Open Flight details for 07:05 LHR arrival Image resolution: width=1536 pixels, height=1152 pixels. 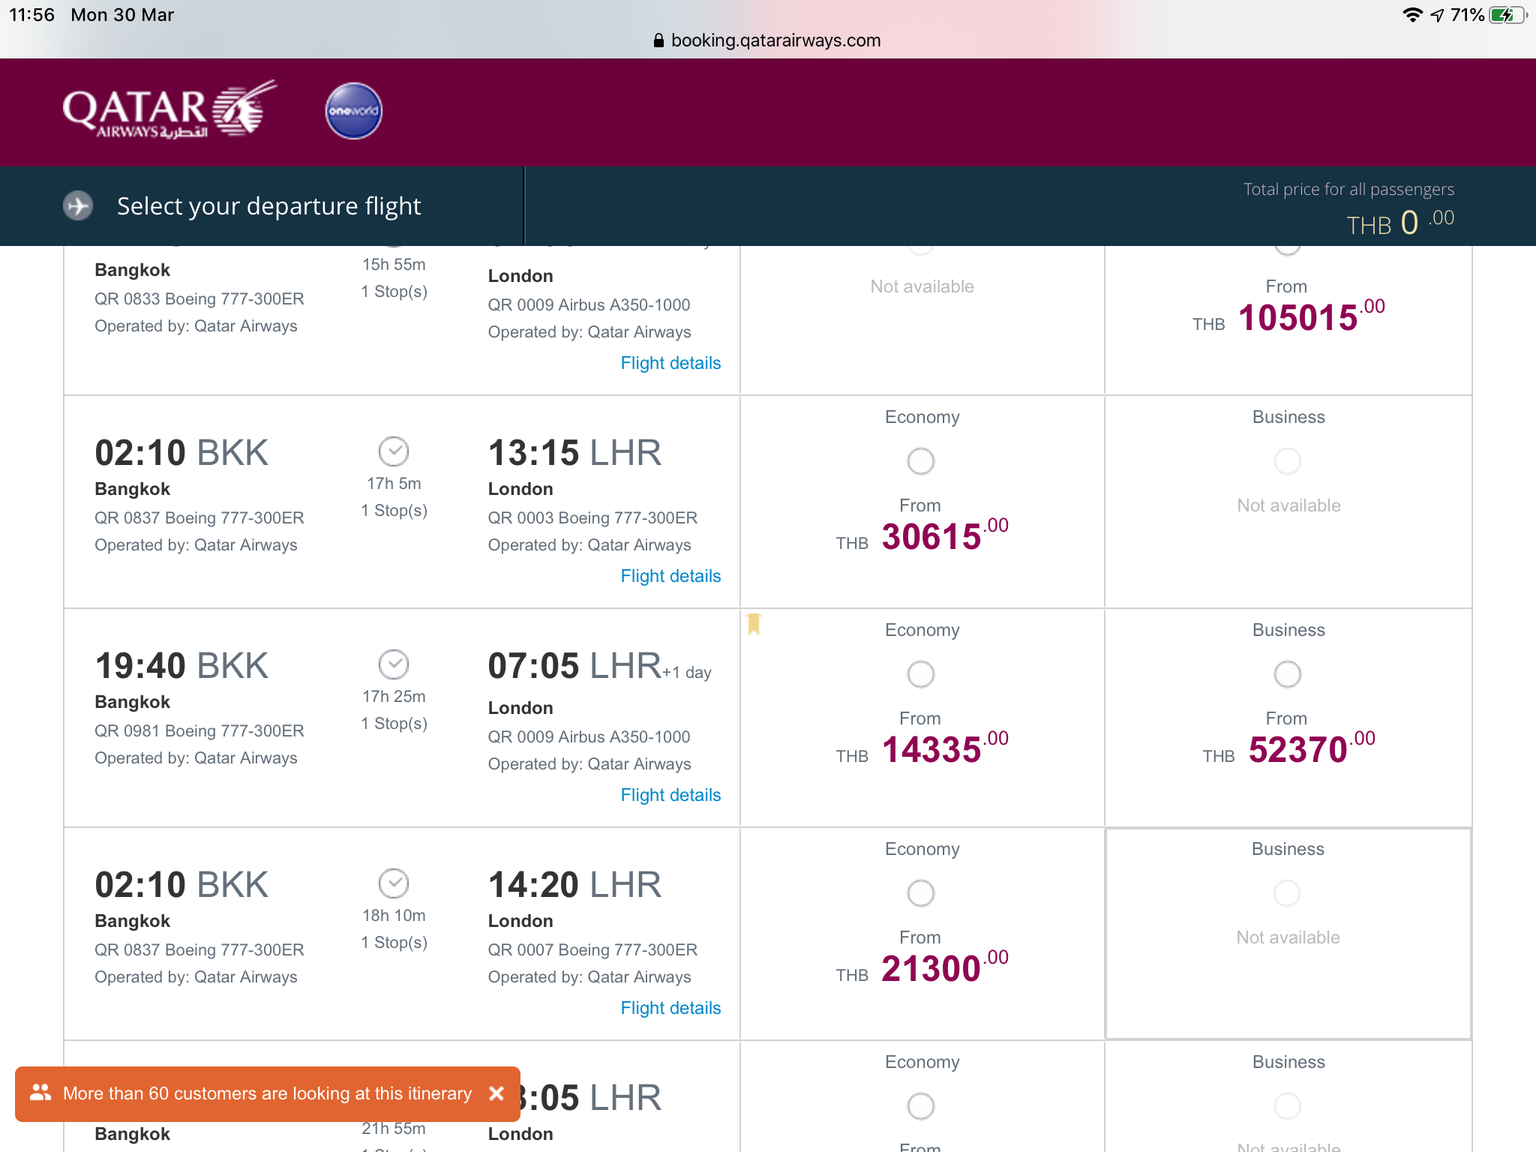670,795
